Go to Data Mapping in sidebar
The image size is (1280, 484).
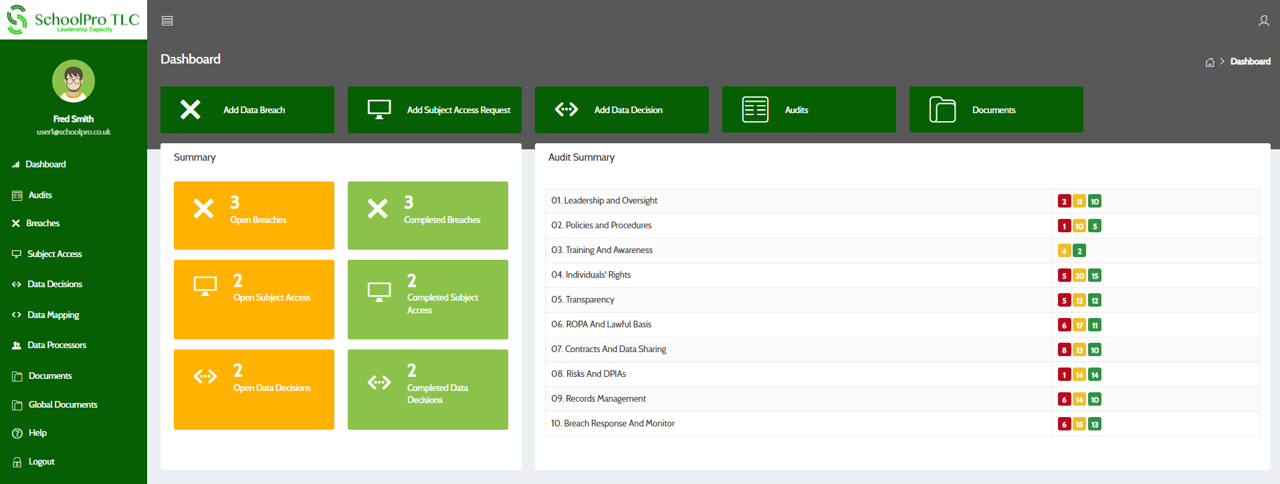[x=52, y=315]
